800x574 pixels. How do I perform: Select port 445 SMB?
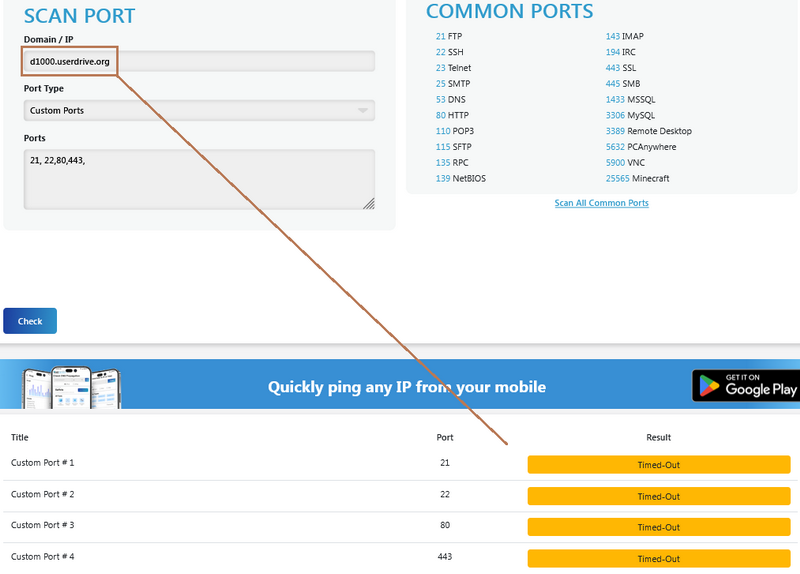pos(622,84)
